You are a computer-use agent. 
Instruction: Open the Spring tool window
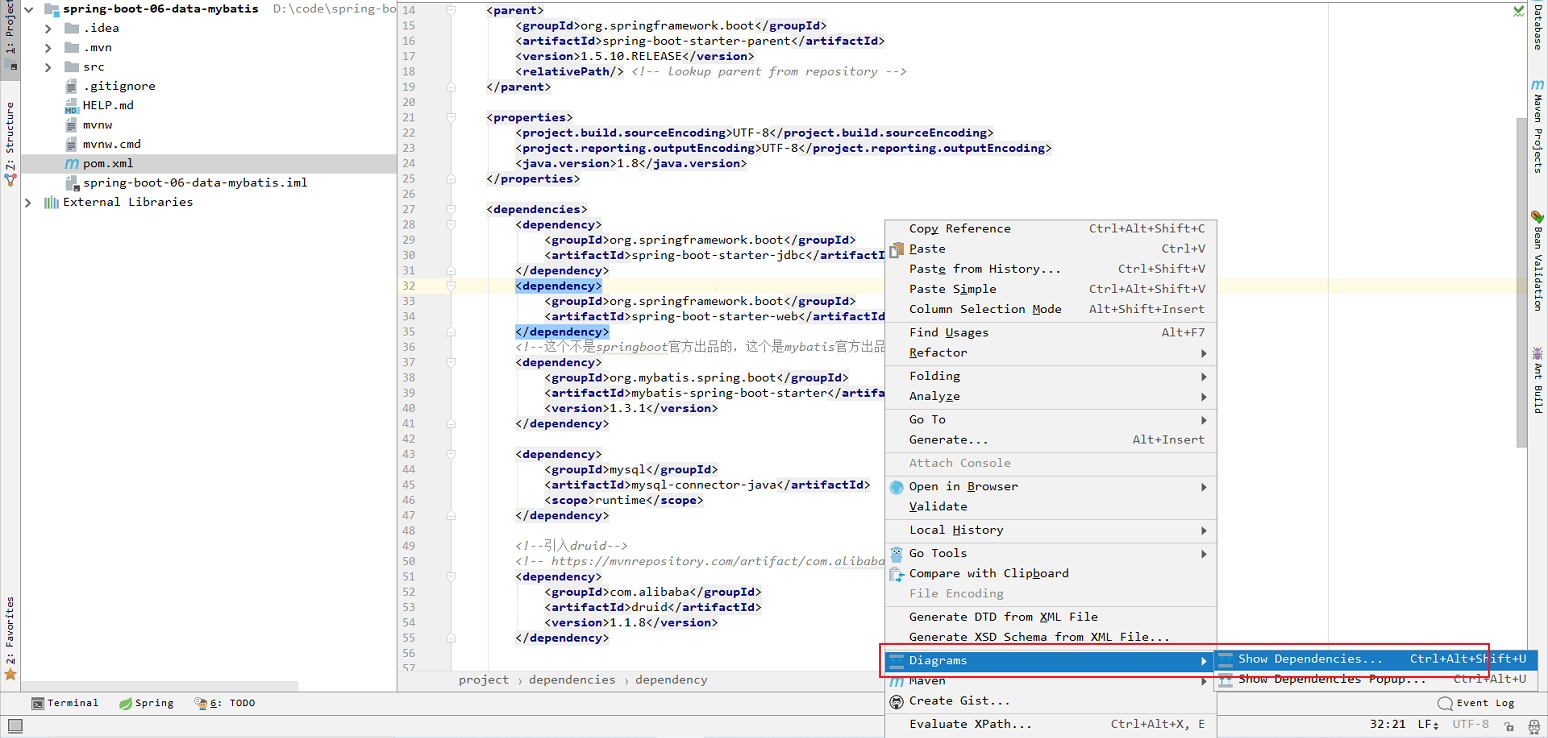(x=146, y=703)
